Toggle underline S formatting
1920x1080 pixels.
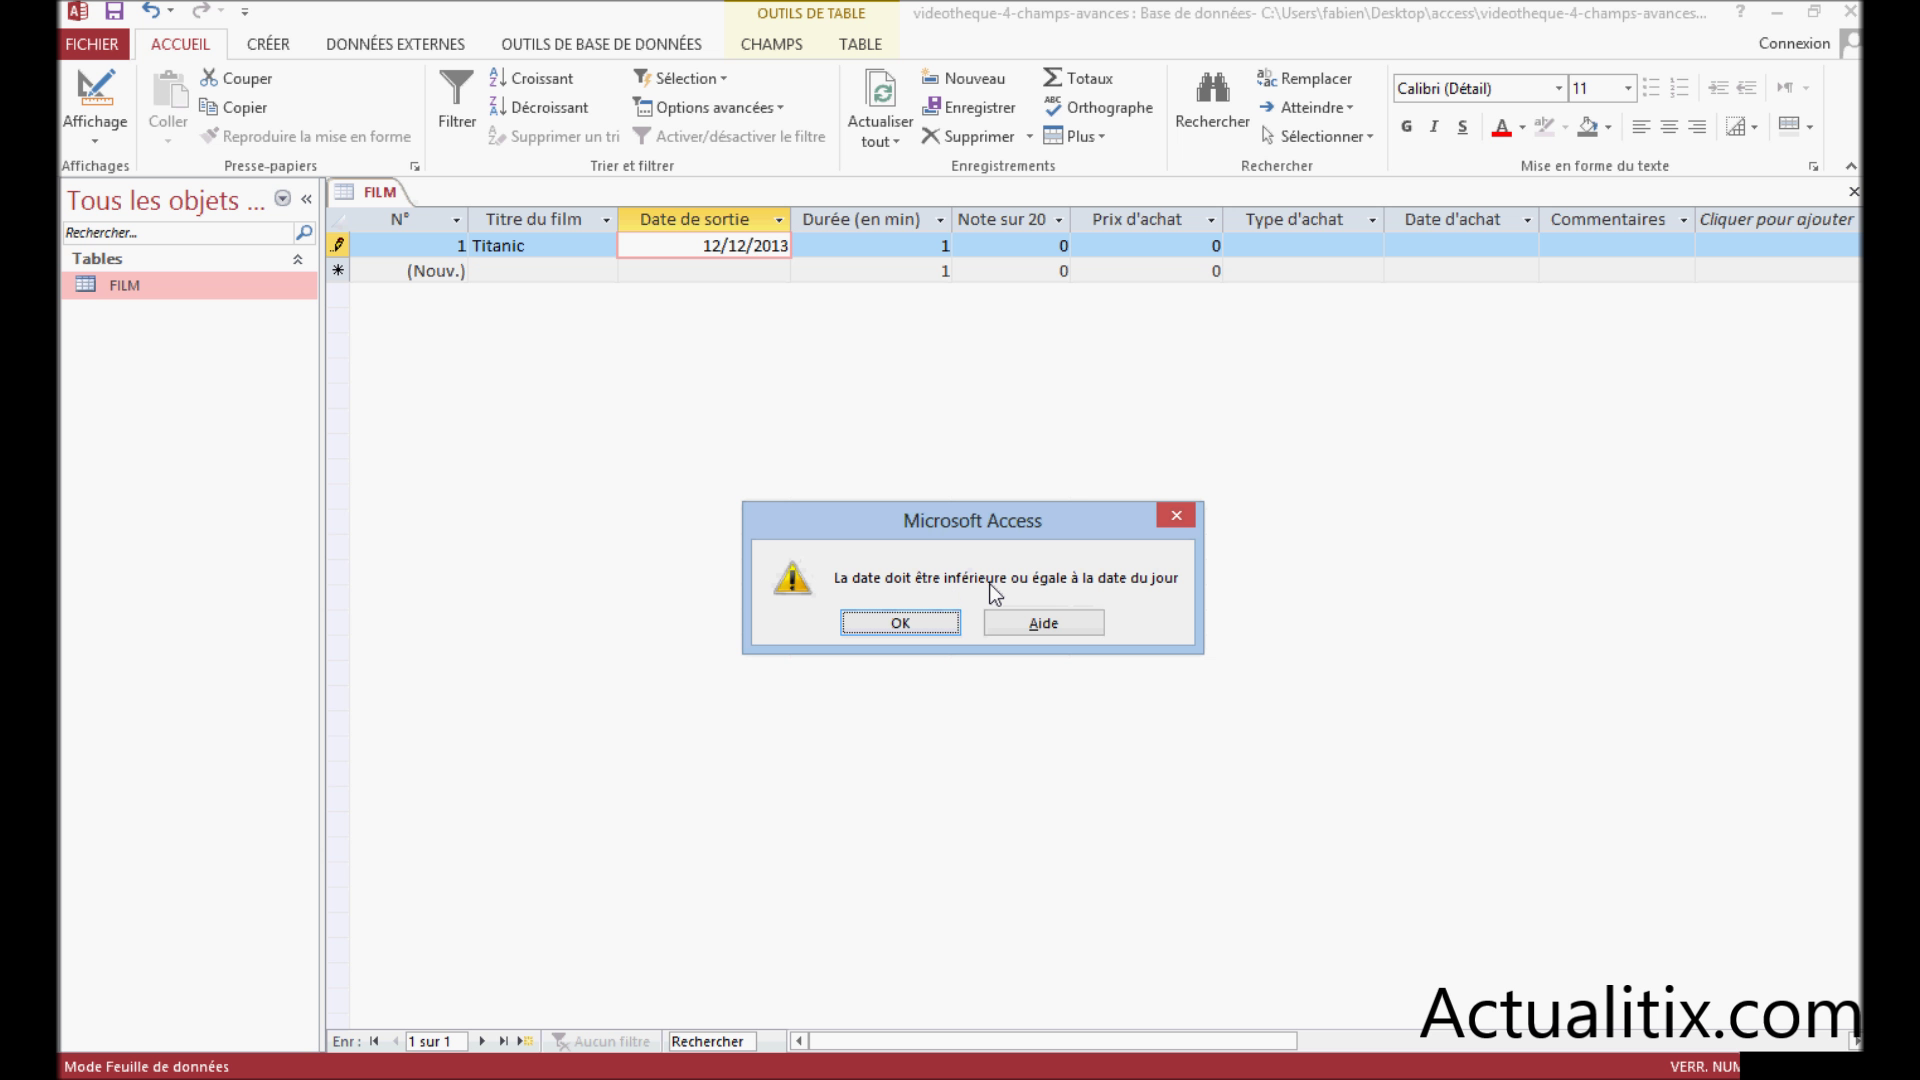pos(1462,127)
